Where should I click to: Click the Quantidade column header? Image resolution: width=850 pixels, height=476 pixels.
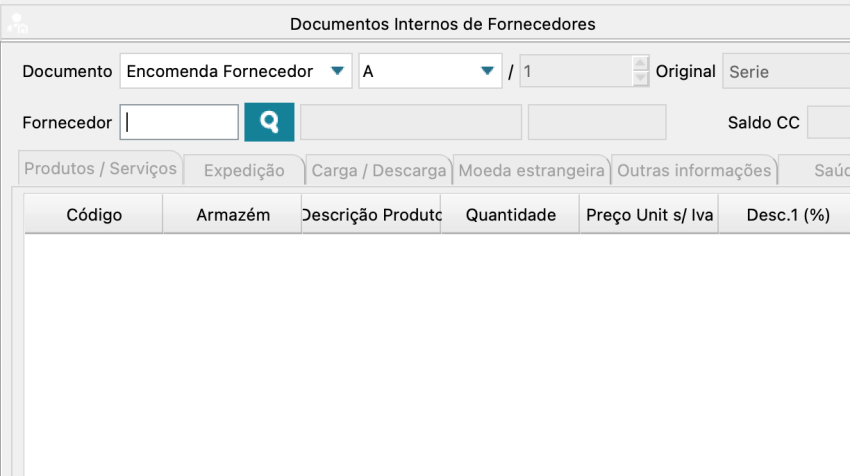tap(510, 215)
